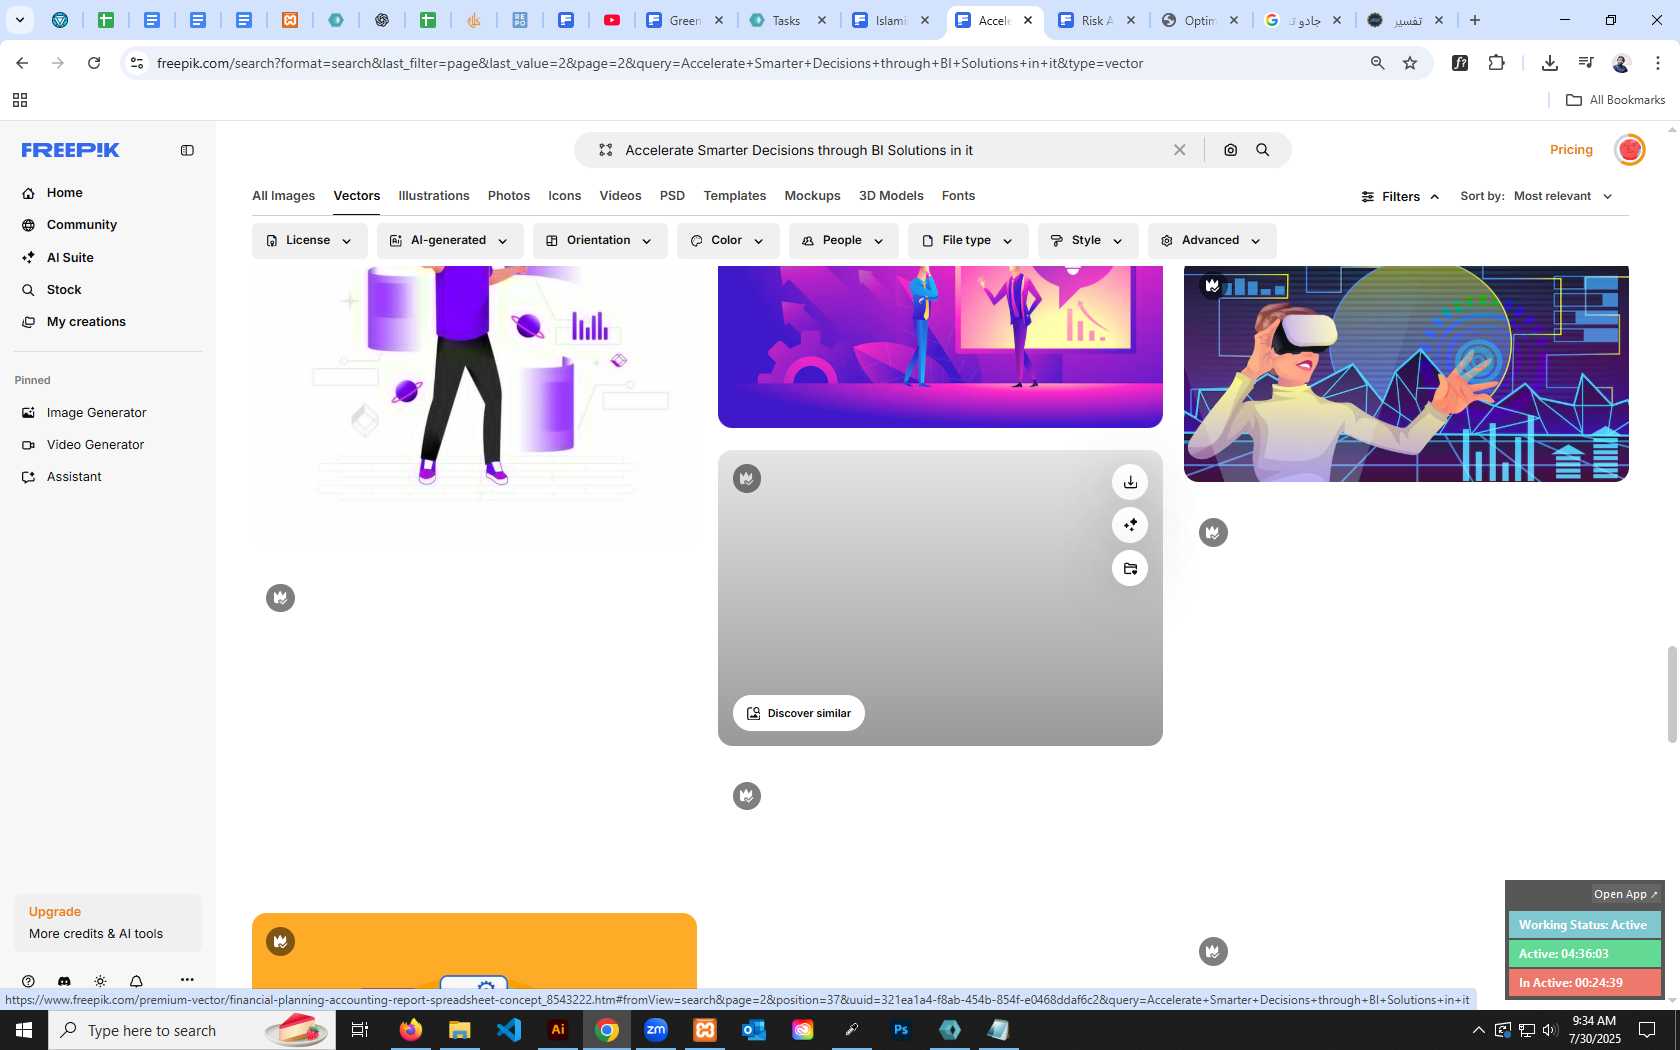Reload the page
The height and width of the screenshot is (1050, 1680).
pyautogui.click(x=94, y=63)
